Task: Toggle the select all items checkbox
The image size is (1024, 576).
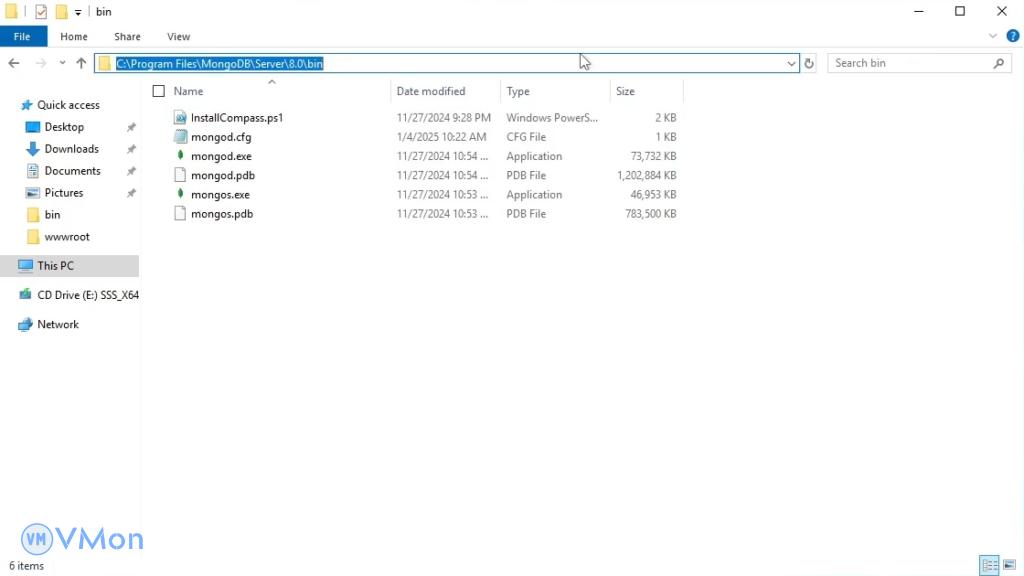Action: pyautogui.click(x=159, y=91)
